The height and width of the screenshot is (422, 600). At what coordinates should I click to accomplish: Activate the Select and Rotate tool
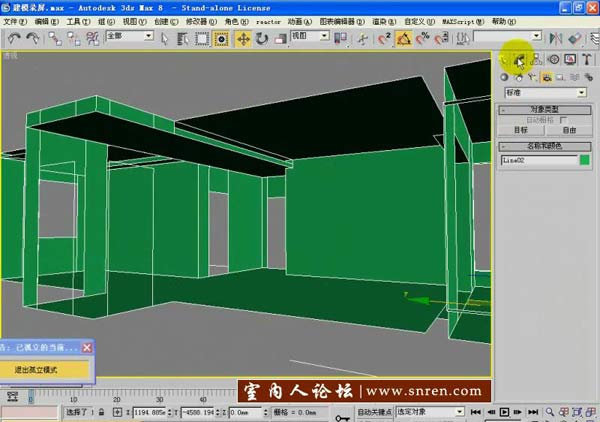[262, 39]
